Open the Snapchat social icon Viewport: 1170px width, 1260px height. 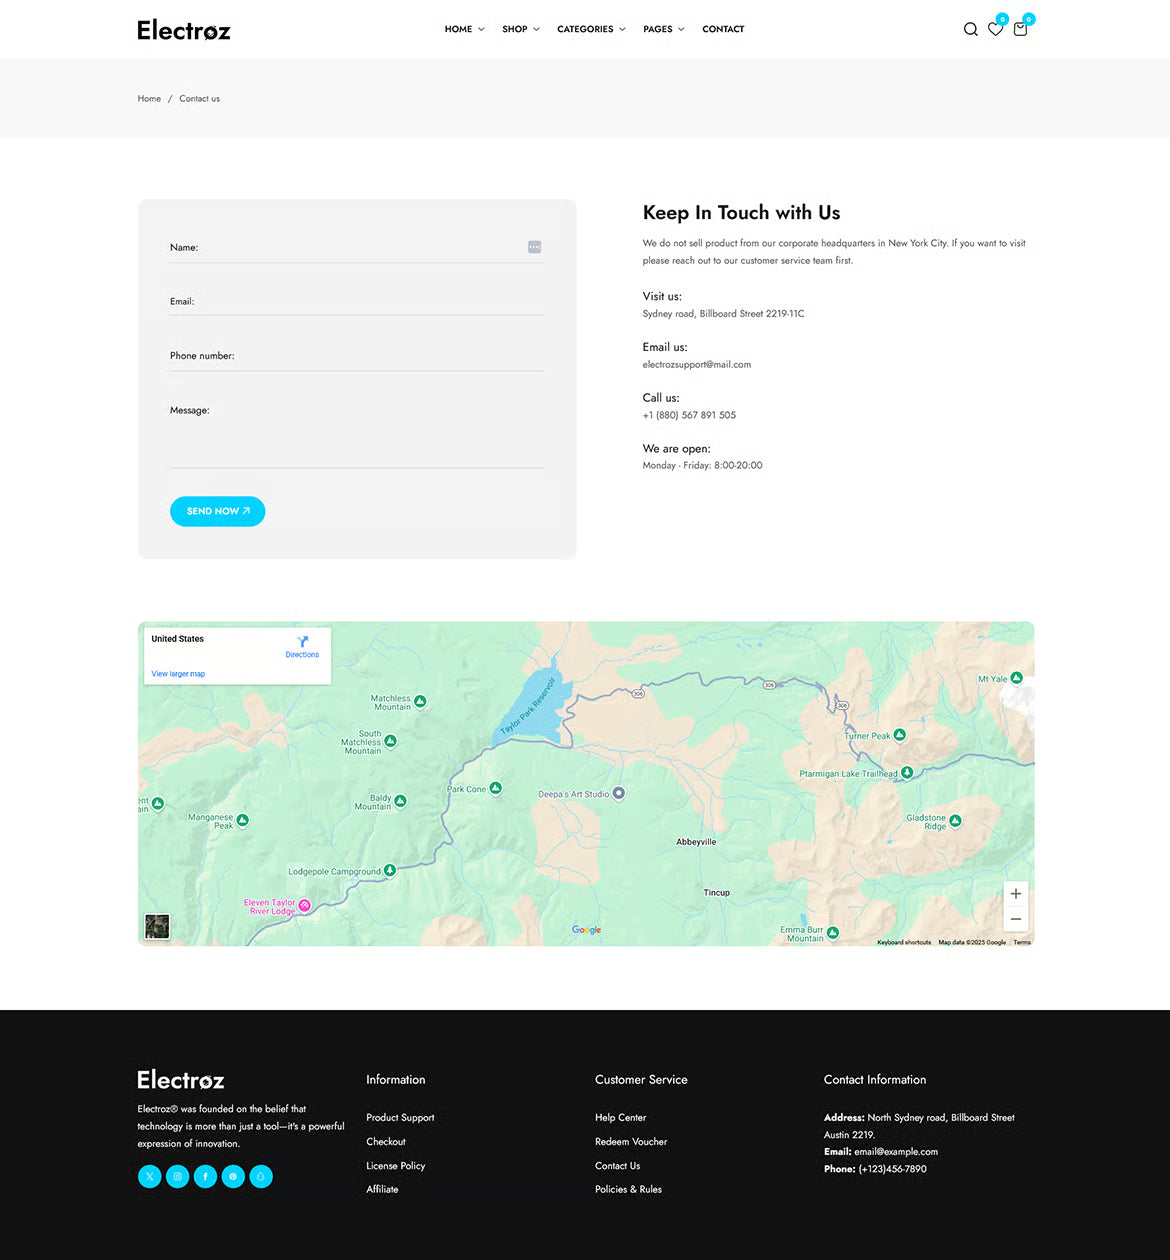click(x=261, y=1176)
